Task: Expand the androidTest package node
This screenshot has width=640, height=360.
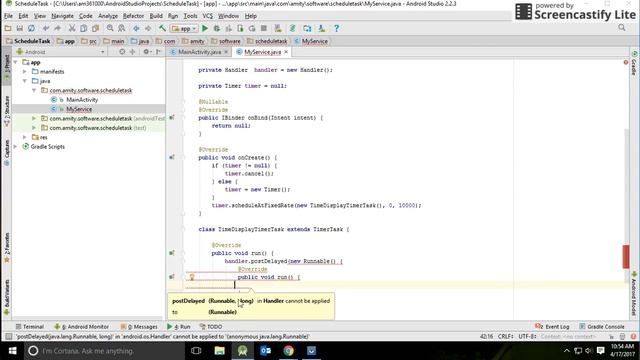Action: pos(34,118)
